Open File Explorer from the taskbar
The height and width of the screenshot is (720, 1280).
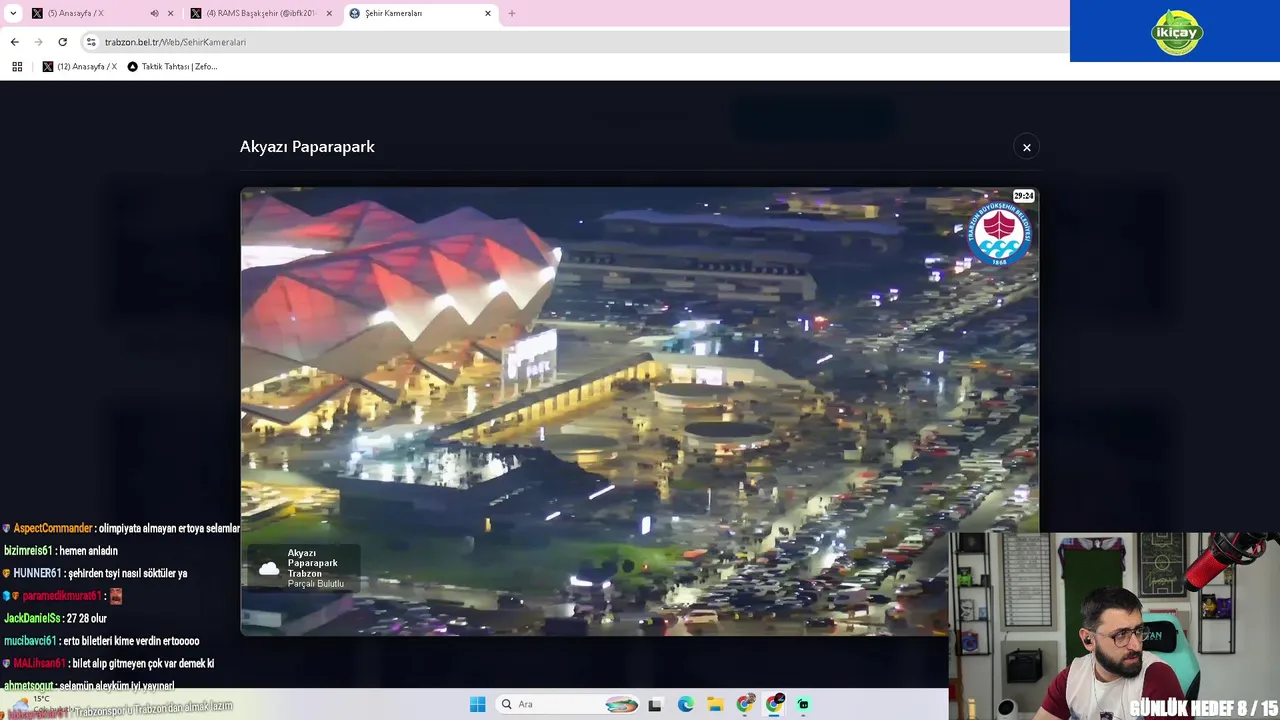(715, 704)
